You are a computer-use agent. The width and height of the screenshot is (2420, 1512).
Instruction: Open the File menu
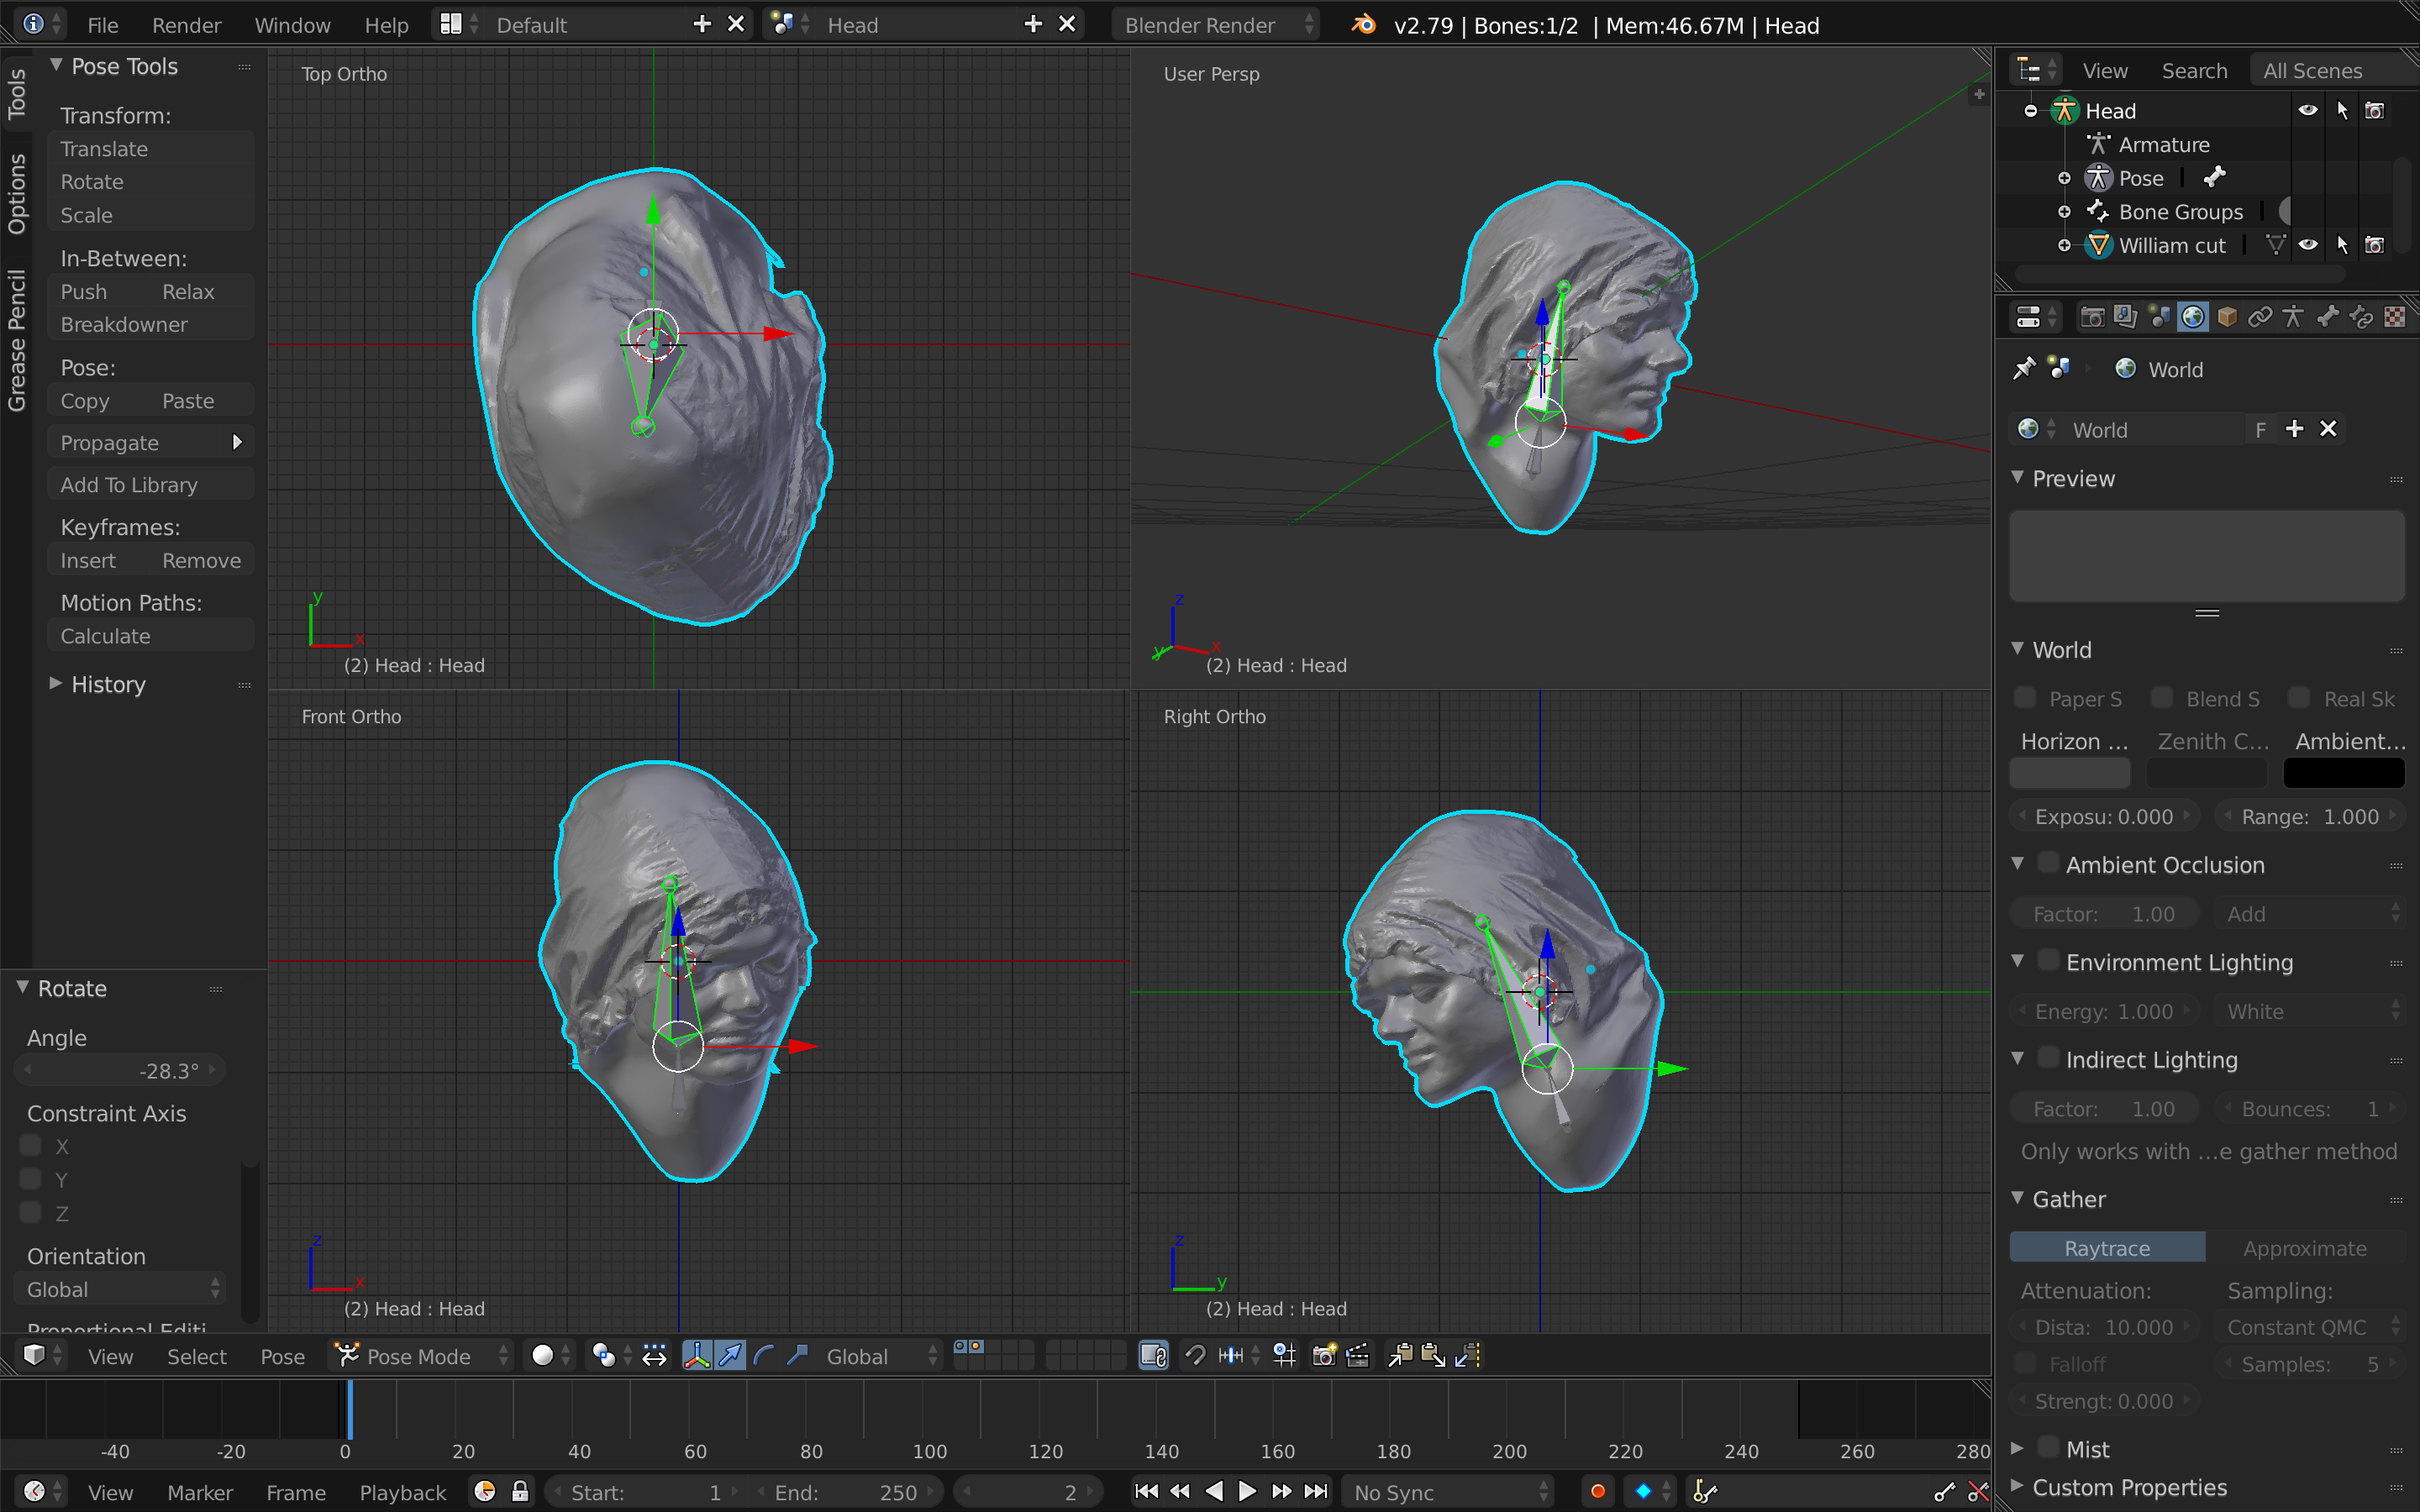(x=103, y=25)
